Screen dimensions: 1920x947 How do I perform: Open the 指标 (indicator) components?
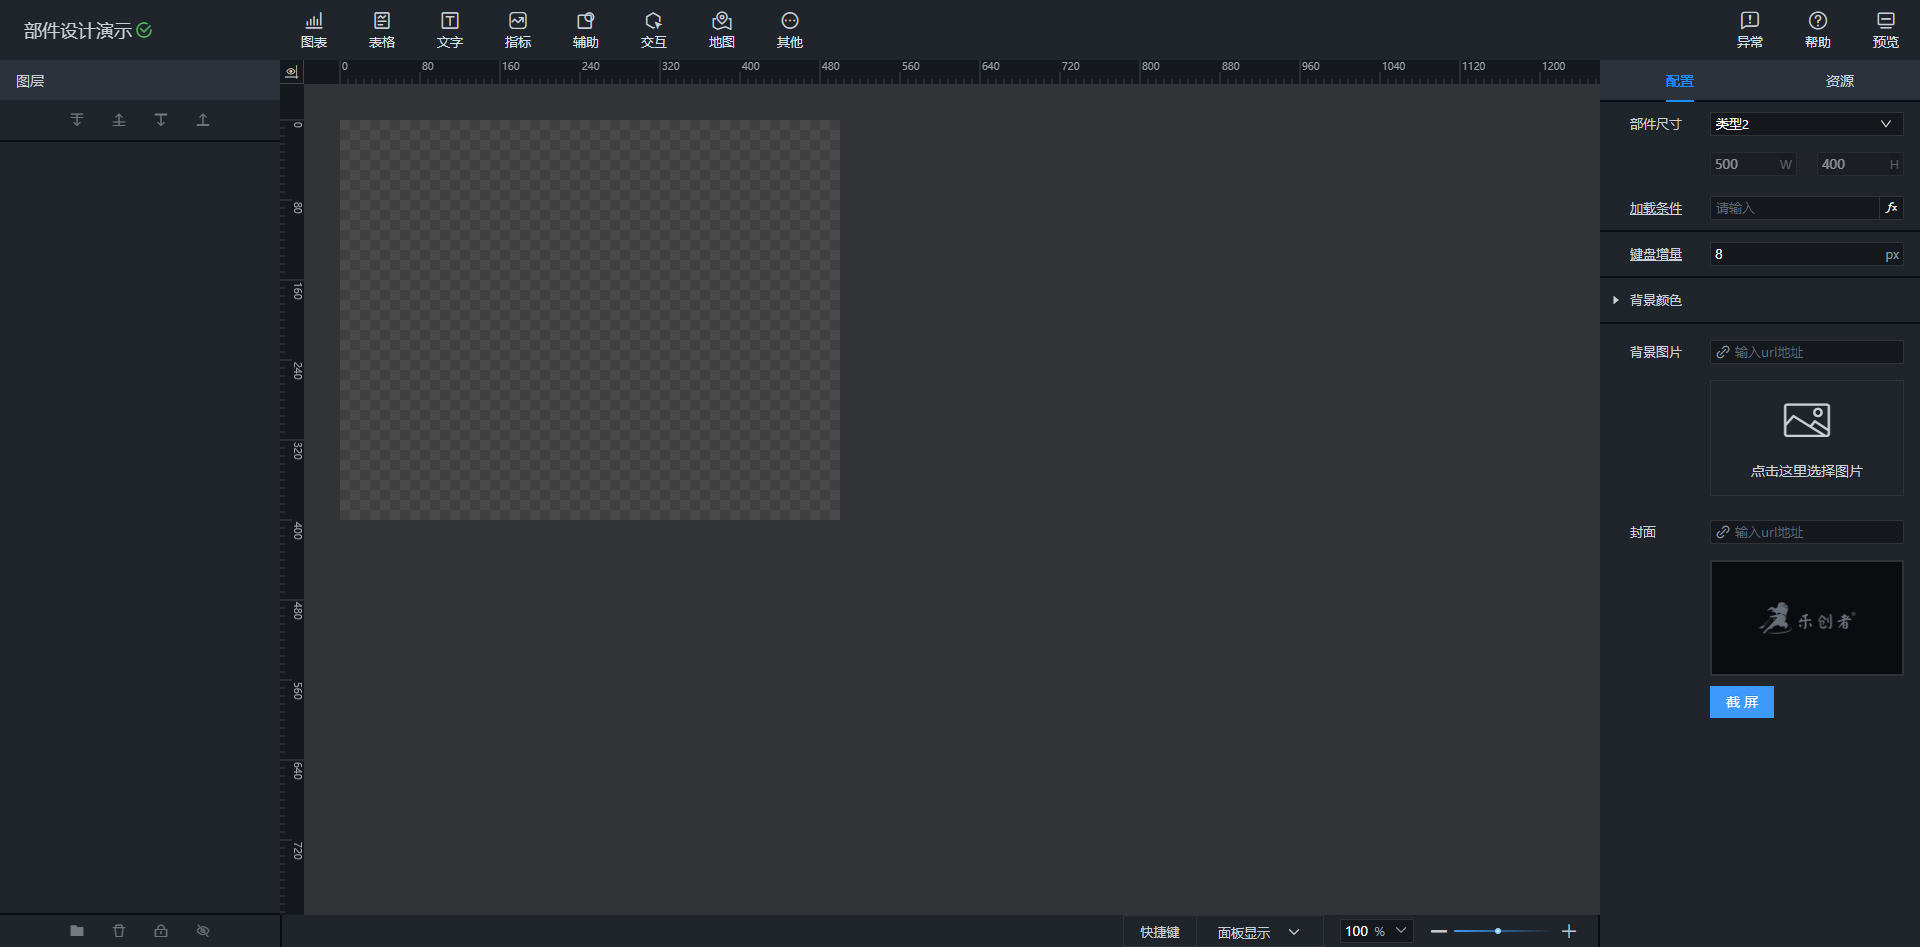(x=518, y=29)
